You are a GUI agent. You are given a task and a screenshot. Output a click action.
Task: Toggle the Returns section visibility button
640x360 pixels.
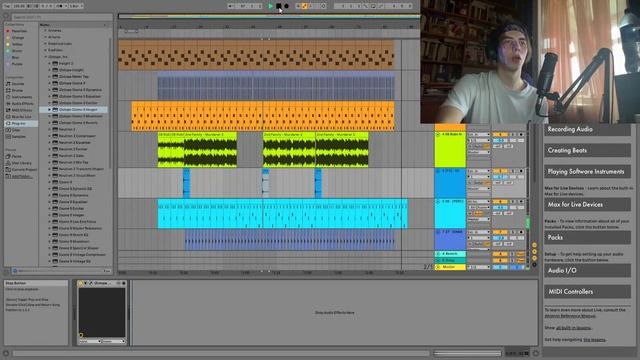[x=534, y=252]
